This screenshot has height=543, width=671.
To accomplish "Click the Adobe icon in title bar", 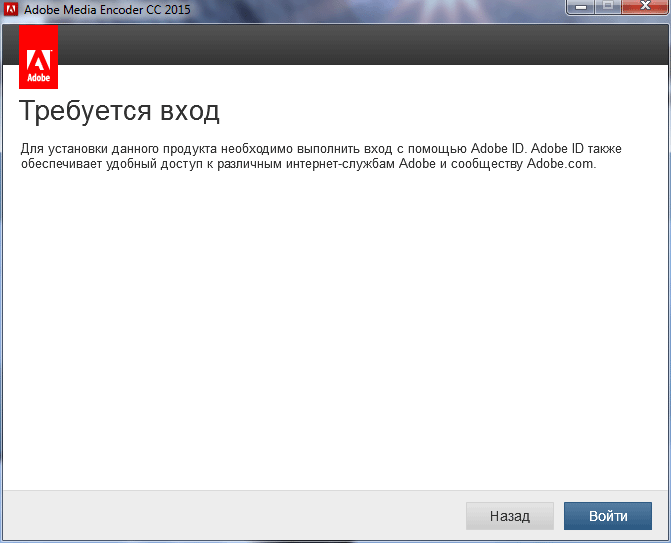I will pos(11,9).
